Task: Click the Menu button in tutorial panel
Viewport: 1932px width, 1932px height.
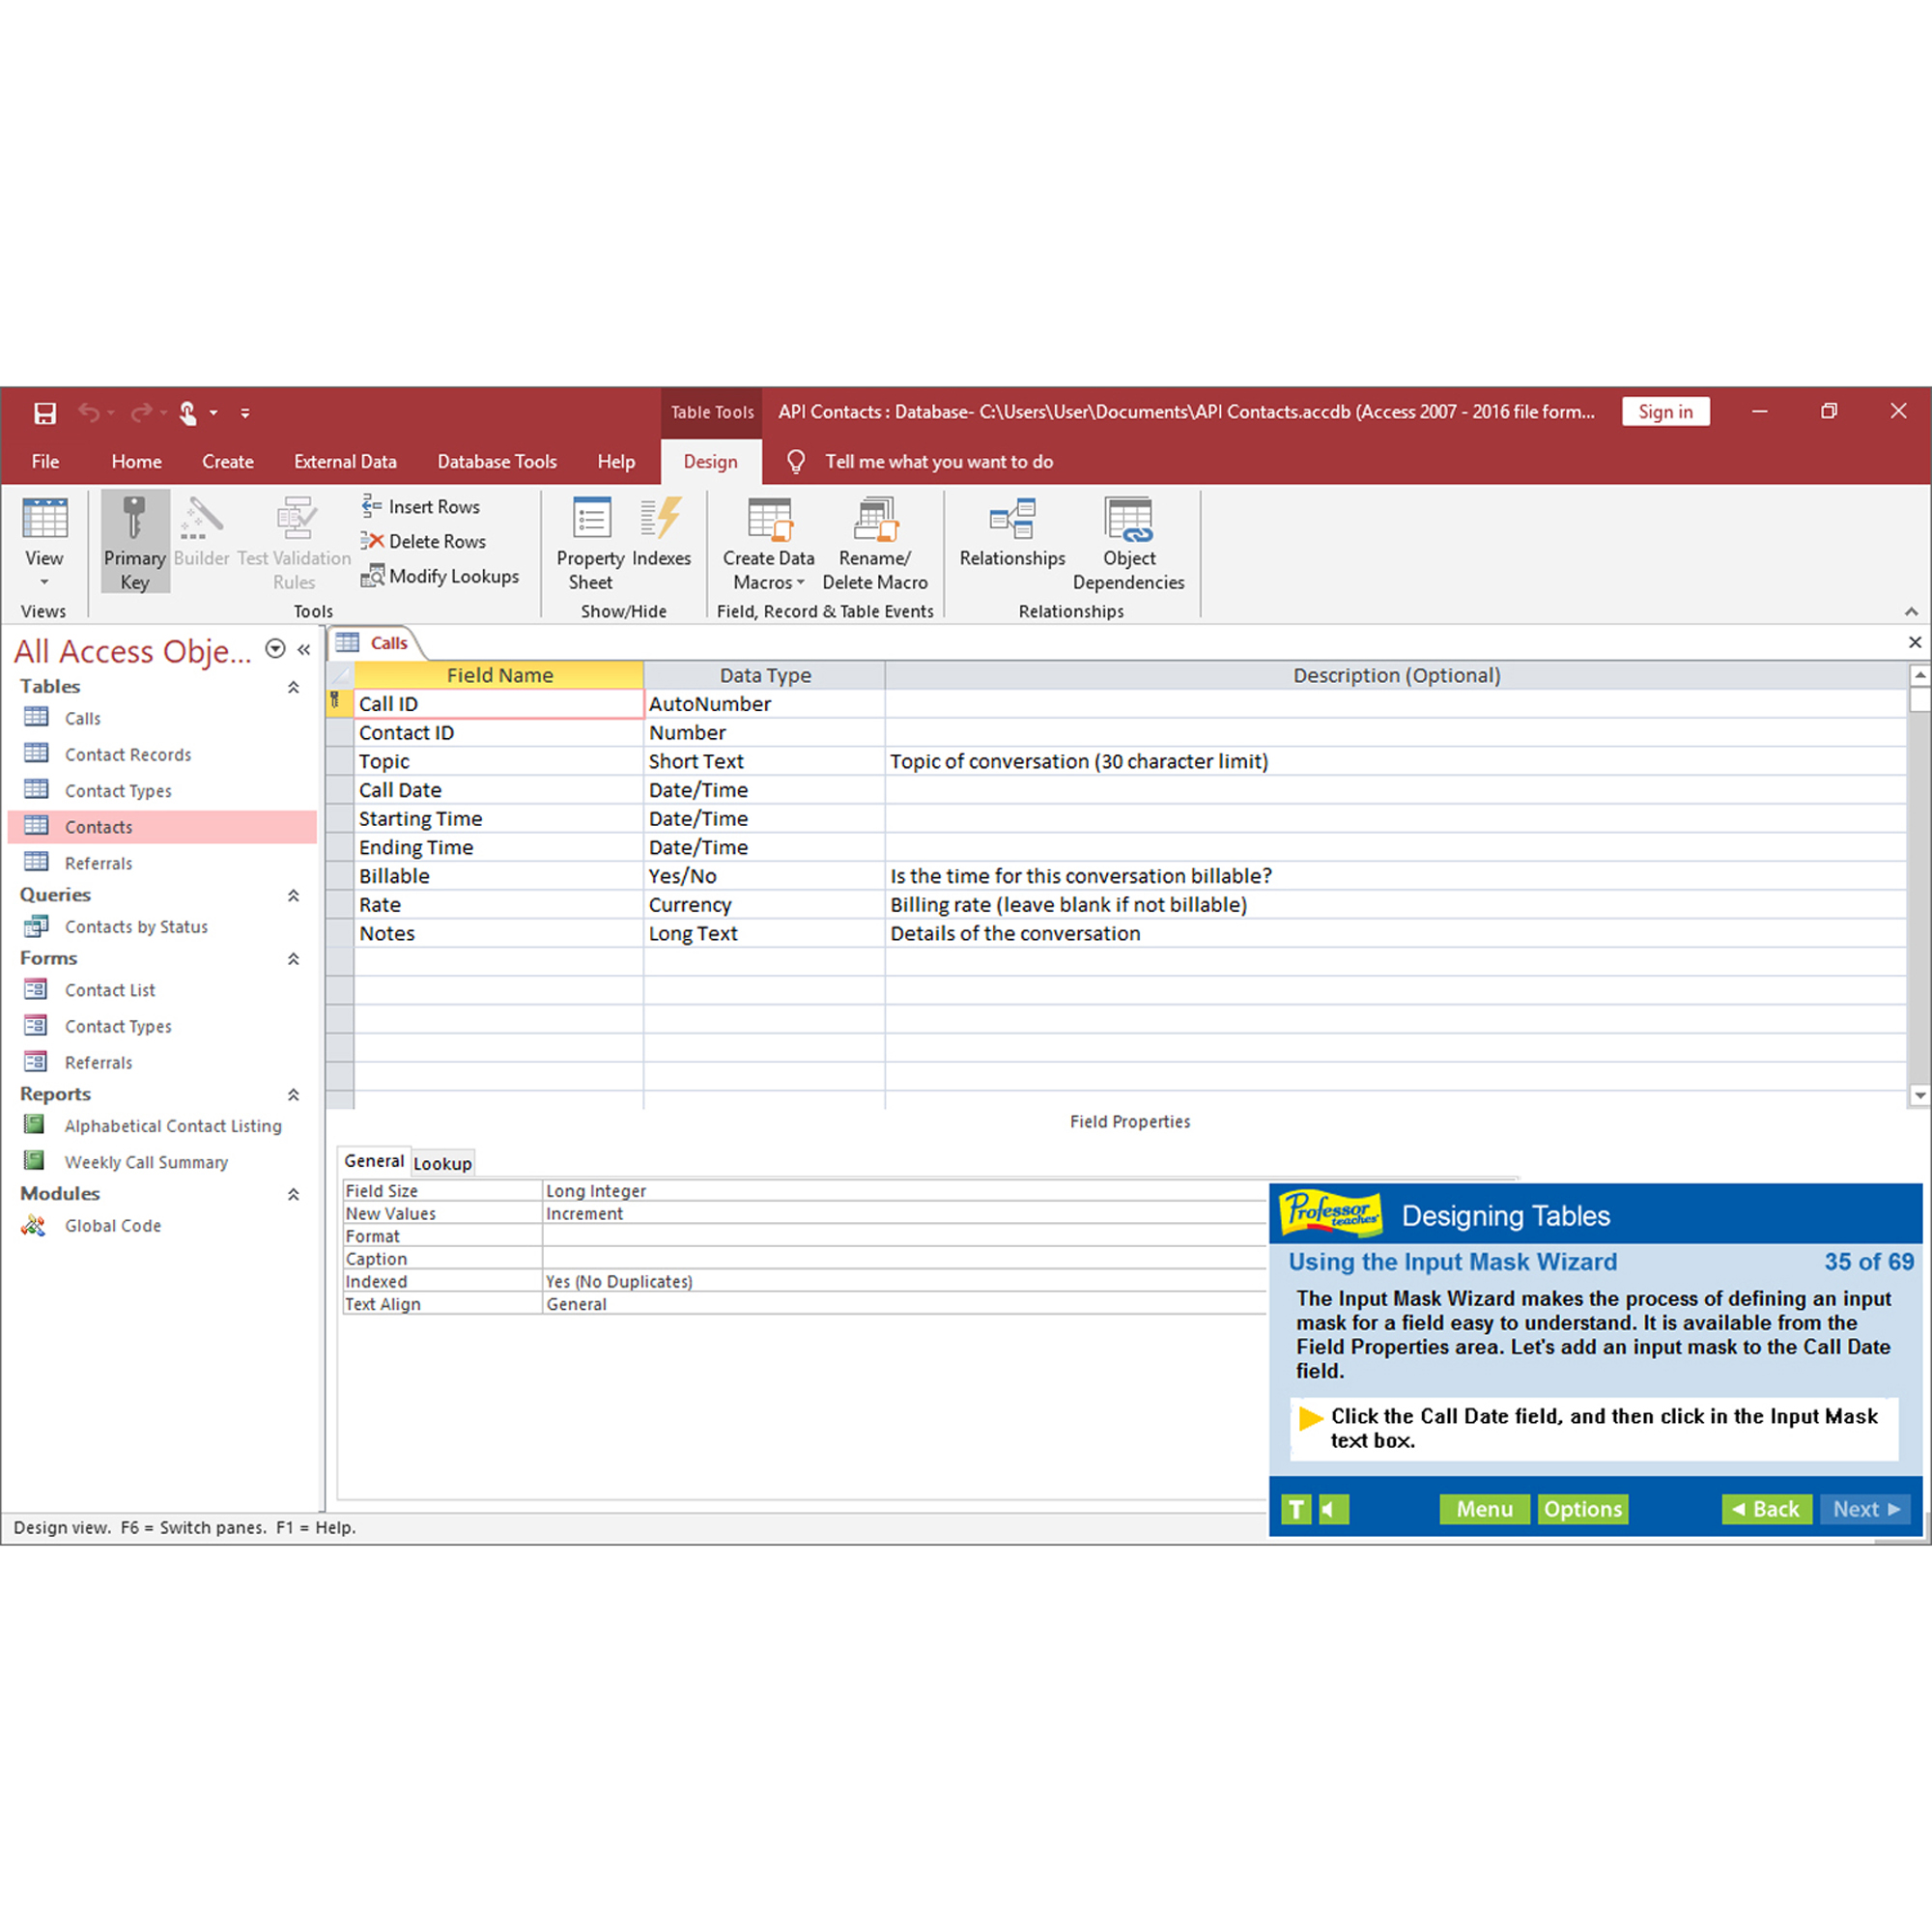Action: (x=1484, y=1509)
